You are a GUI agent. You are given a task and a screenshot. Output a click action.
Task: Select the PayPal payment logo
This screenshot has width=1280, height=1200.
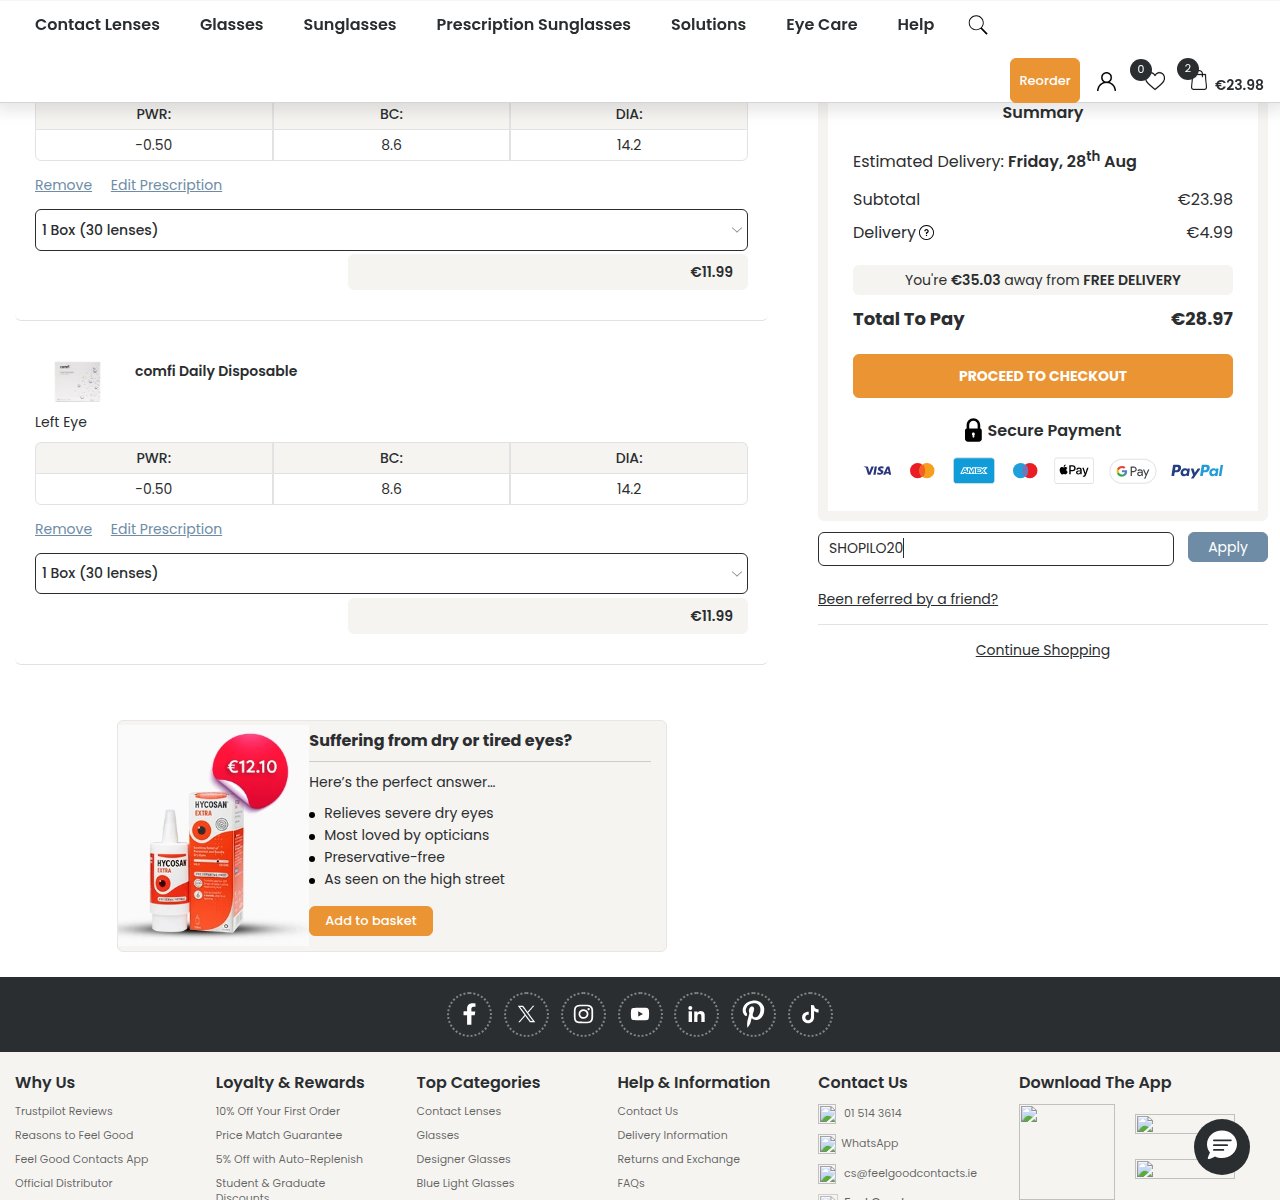1197,471
